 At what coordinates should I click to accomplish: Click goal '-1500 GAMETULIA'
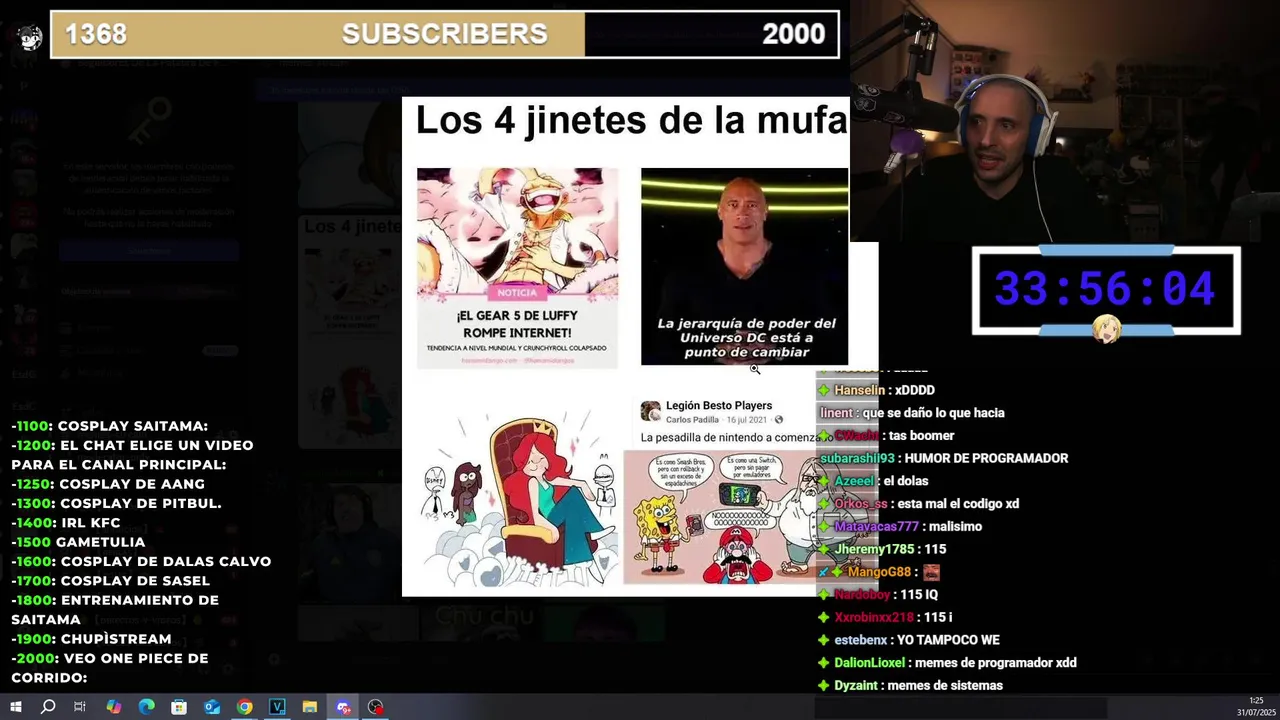pyautogui.click(x=78, y=542)
